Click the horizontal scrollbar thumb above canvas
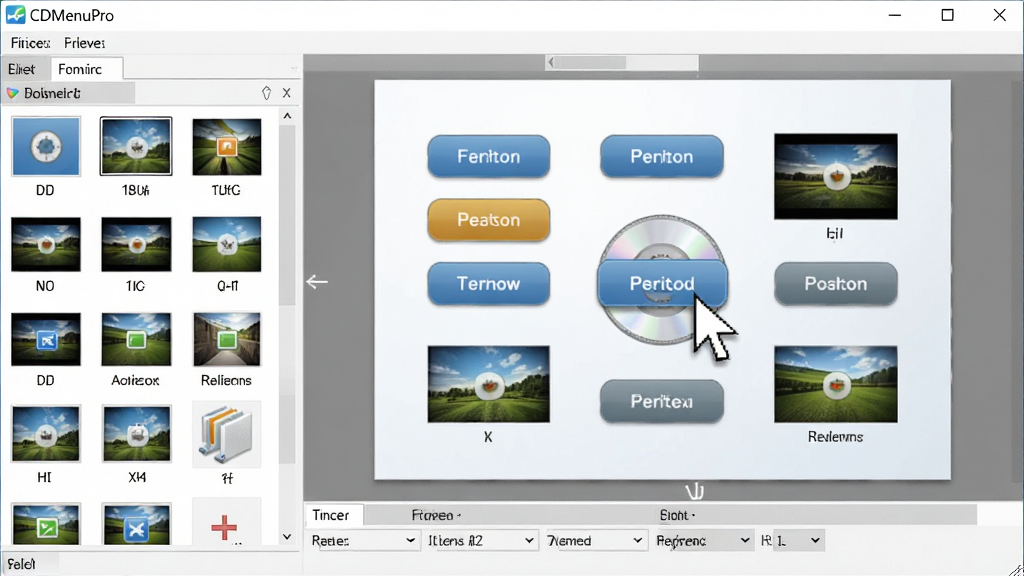1024x576 pixels. coord(592,63)
